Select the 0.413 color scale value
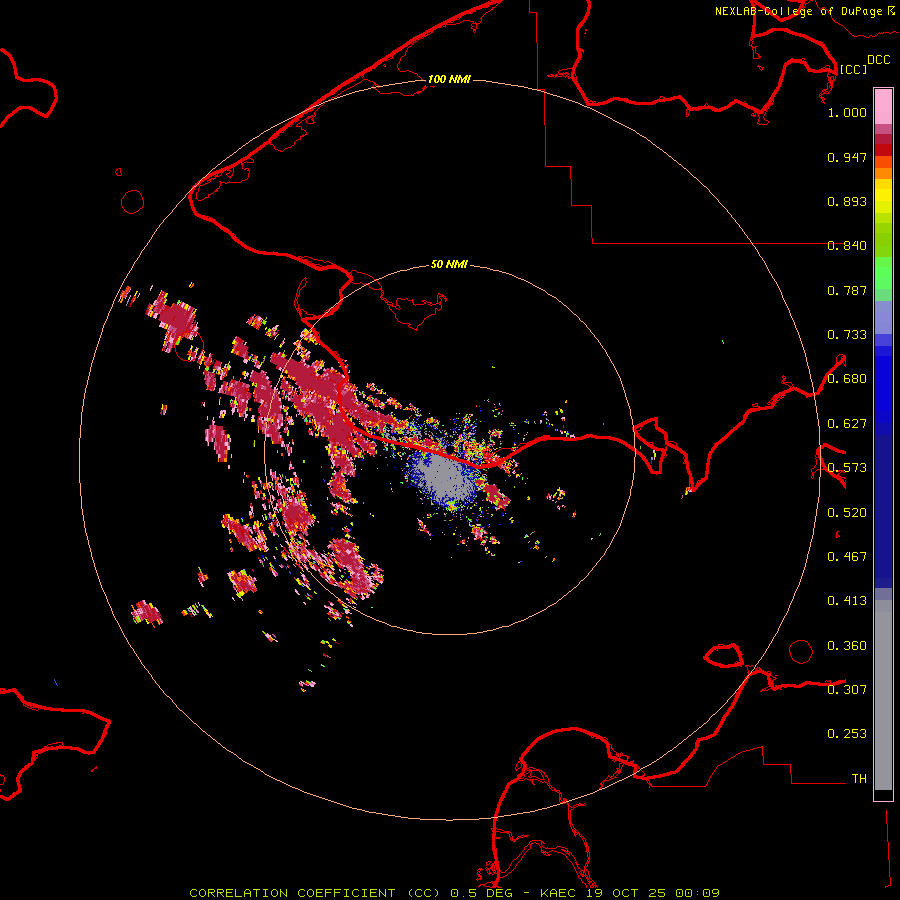The width and height of the screenshot is (900, 900). pyautogui.click(x=847, y=601)
